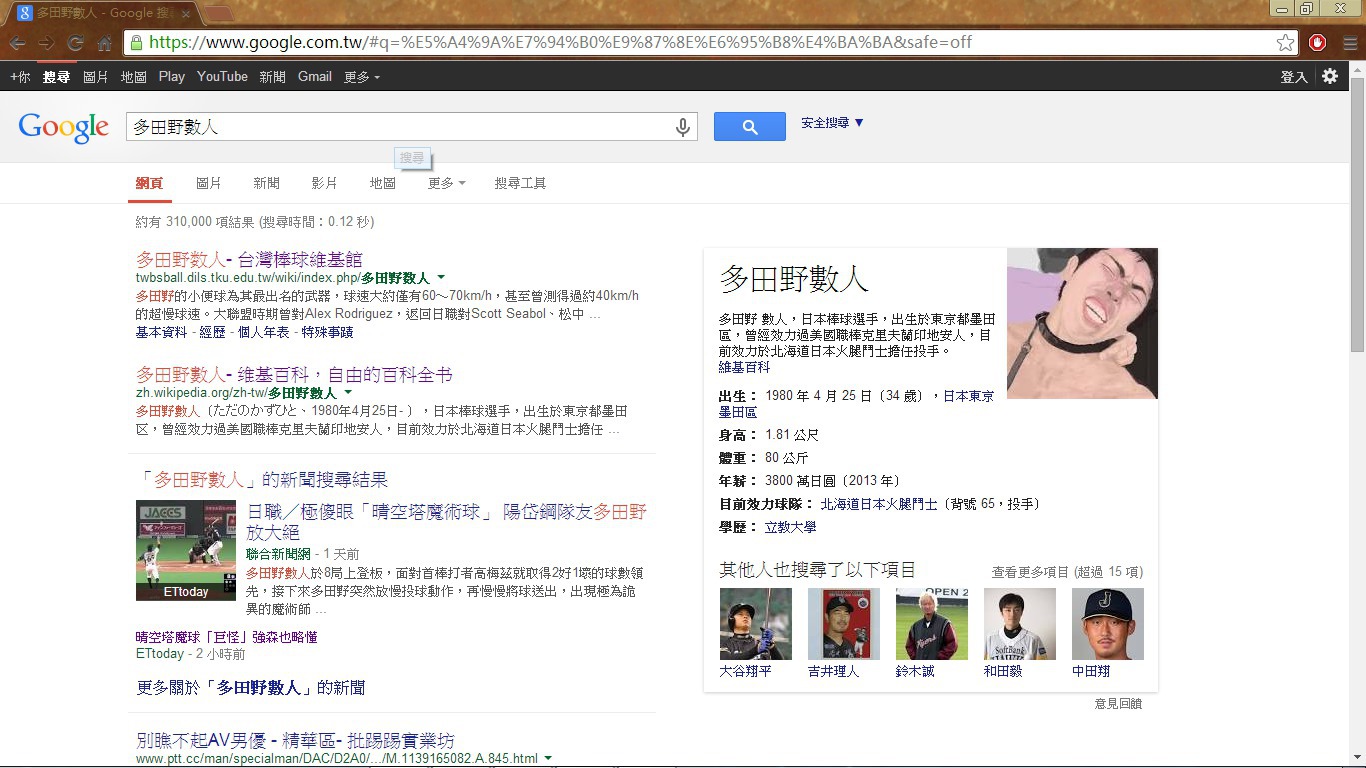Viewport: 1366px width, 768px height.
Task: Open dropdown arrow beside zh.wikipedia.org URL
Action: 348,392
